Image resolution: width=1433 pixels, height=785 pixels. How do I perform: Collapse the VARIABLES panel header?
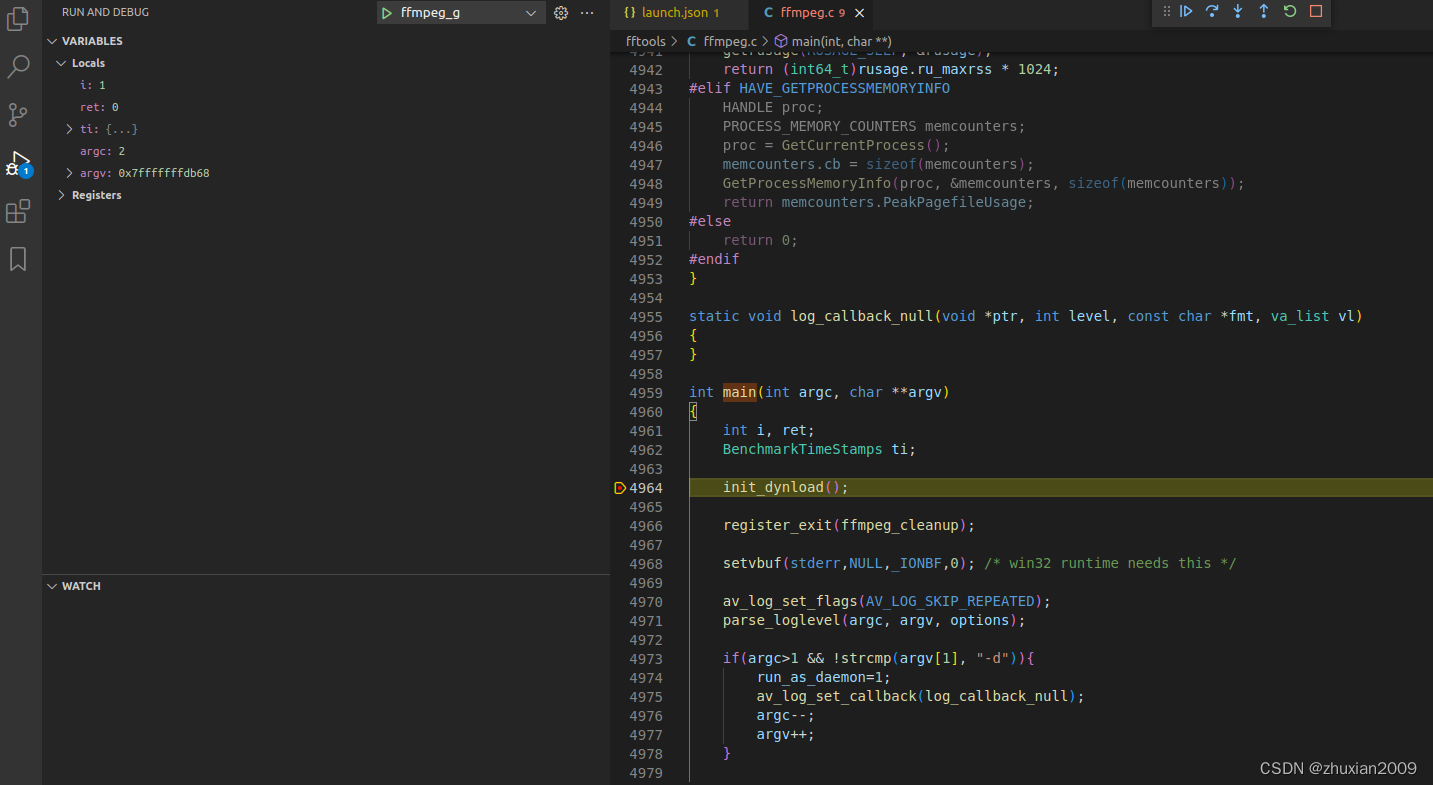(52, 40)
